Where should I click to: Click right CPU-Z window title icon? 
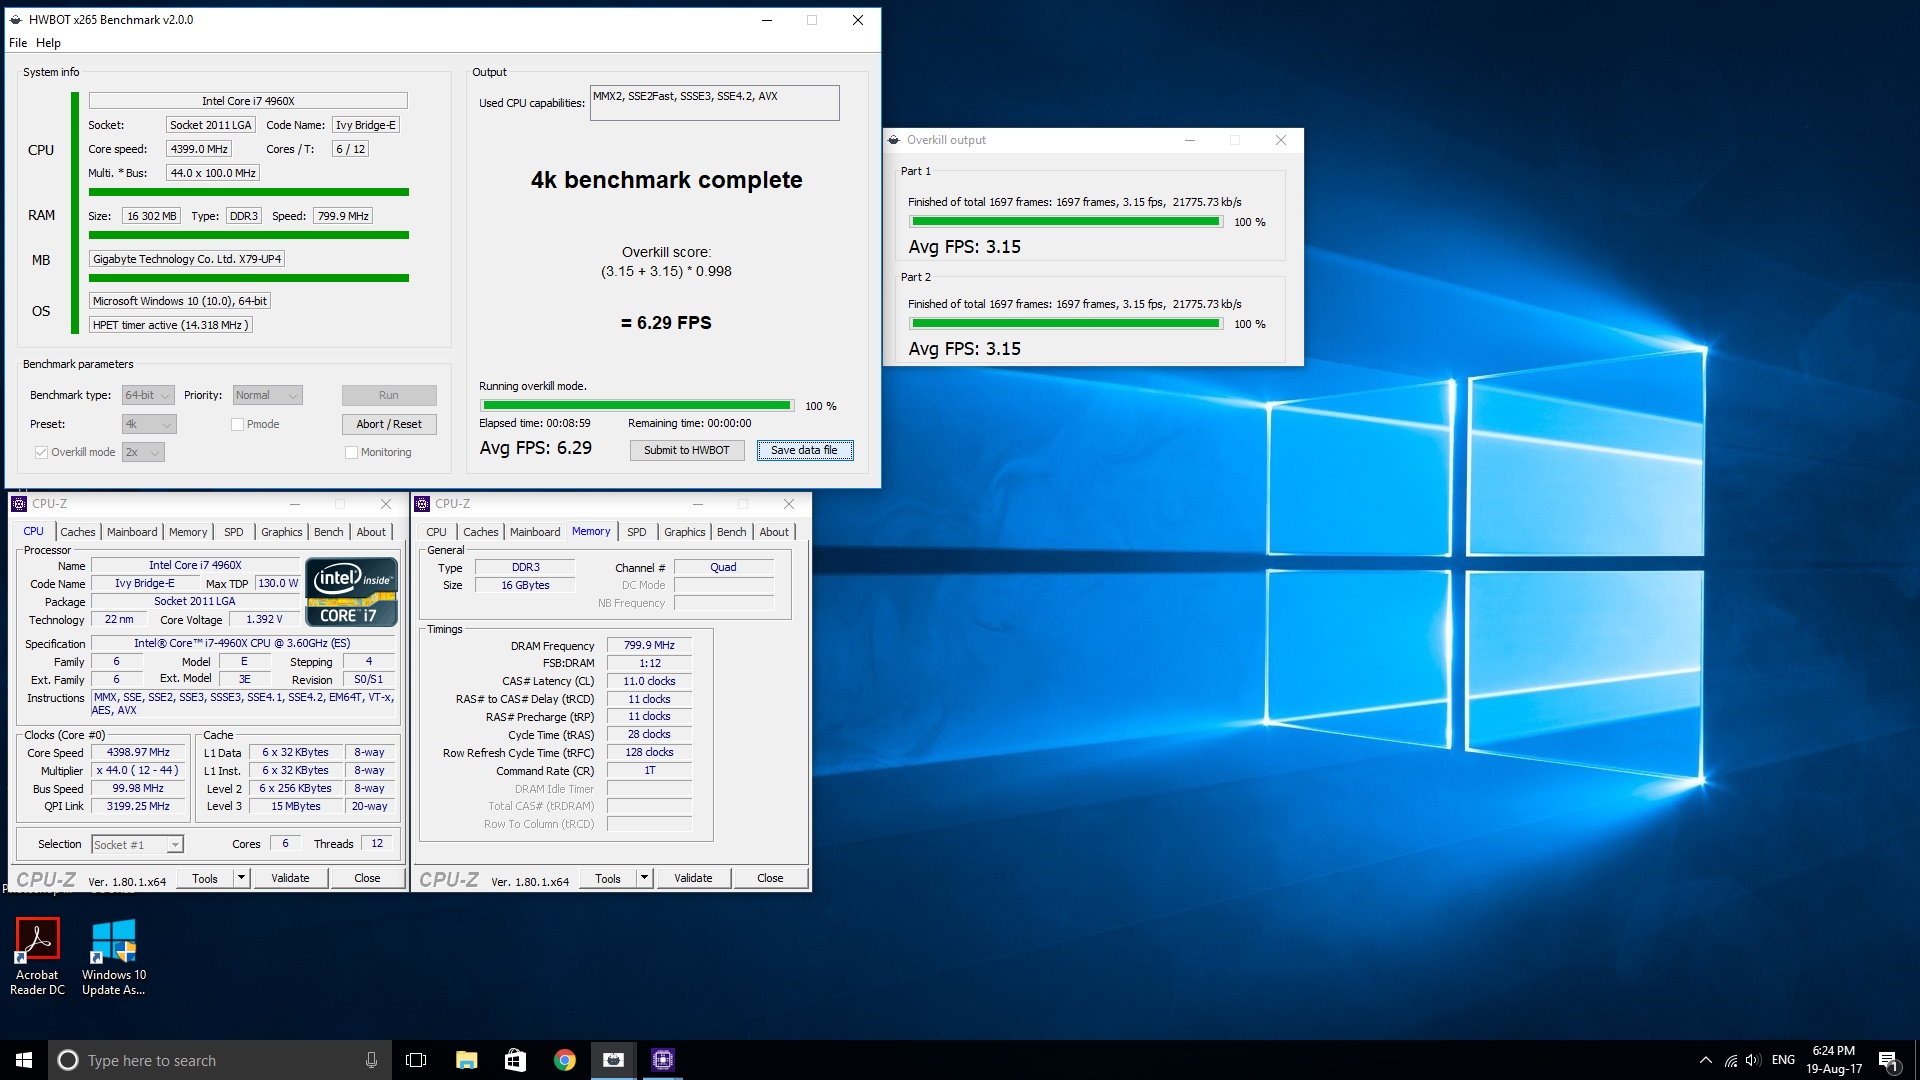click(422, 504)
